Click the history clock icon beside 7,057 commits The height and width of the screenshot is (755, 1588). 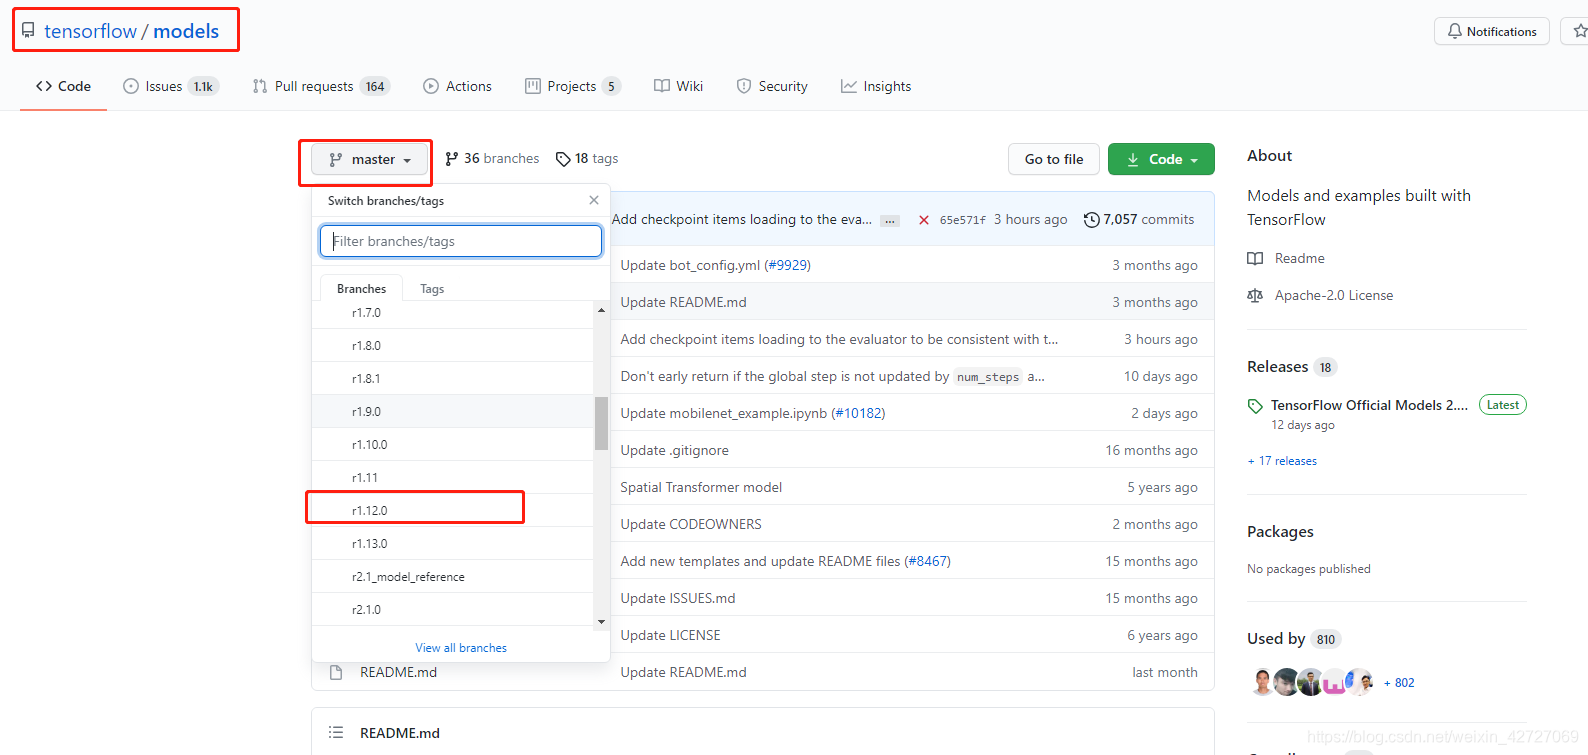[x=1092, y=220]
